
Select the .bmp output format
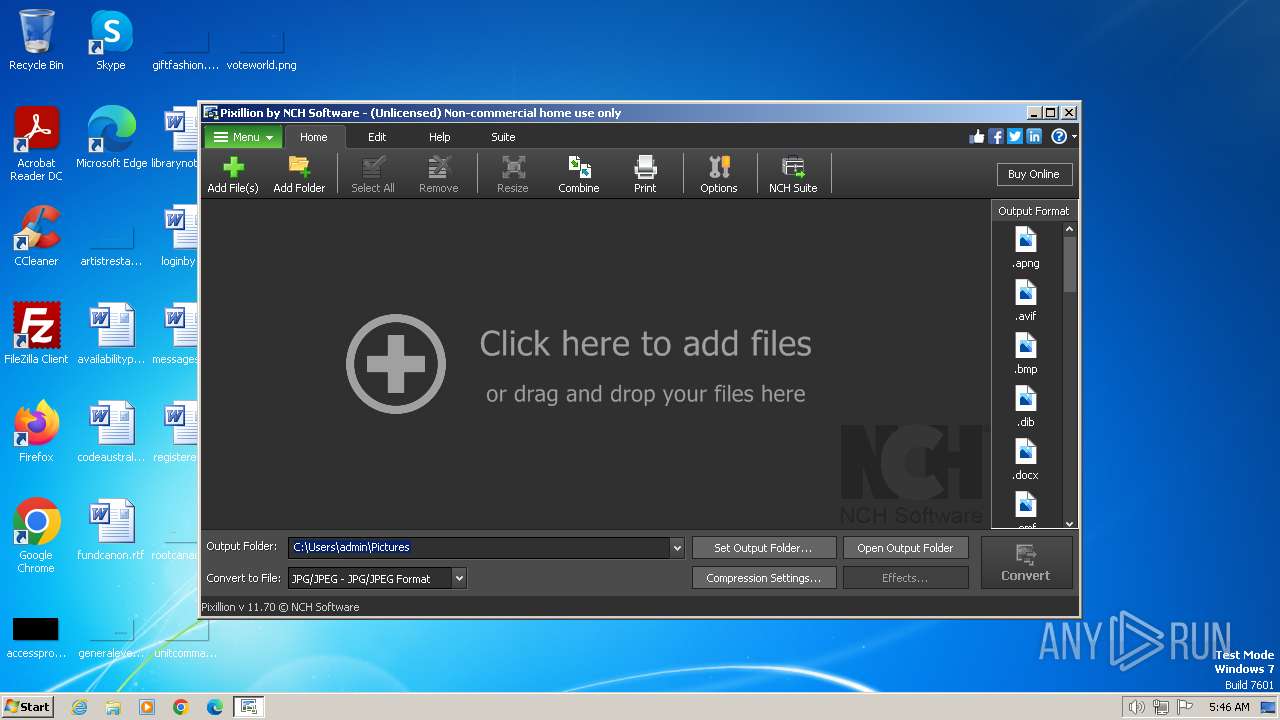1026,353
